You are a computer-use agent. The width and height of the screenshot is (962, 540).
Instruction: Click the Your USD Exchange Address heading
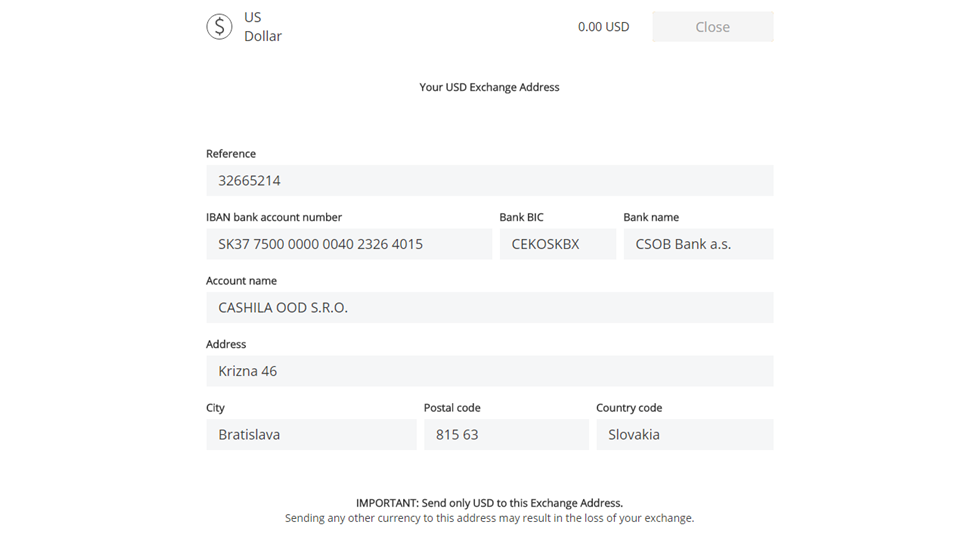(489, 87)
